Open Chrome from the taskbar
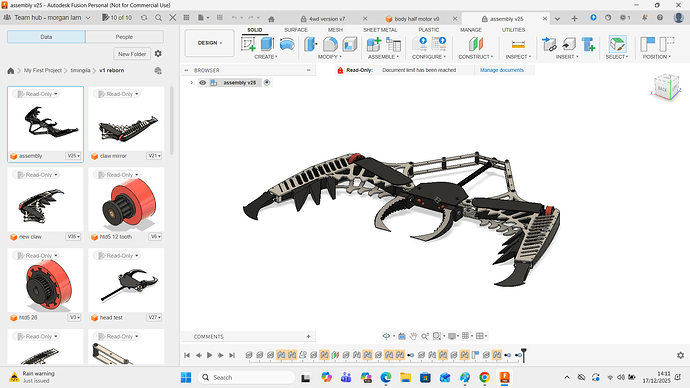Viewport: 690px width, 388px height. (x=484, y=377)
